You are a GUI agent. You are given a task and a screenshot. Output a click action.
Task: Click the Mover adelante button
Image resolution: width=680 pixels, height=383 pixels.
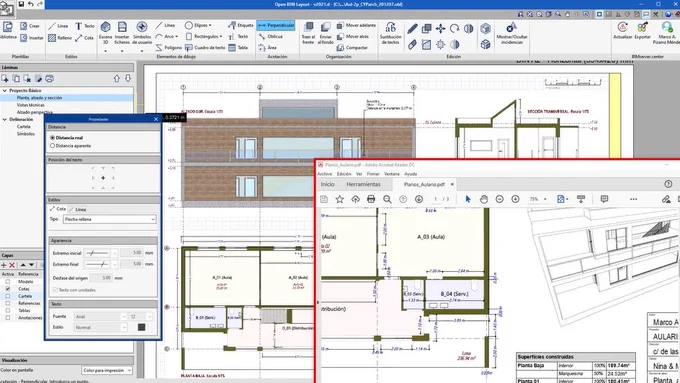click(357, 26)
